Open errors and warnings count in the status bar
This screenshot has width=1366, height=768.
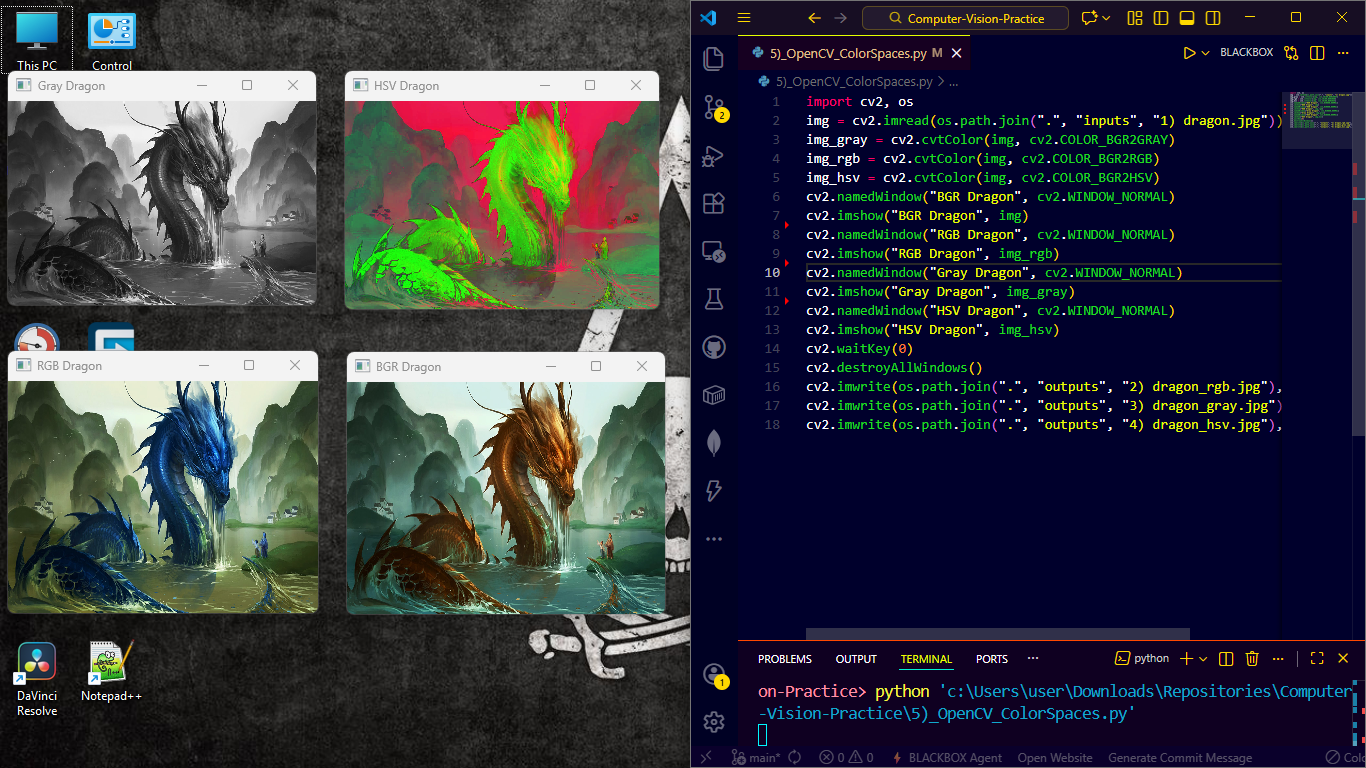pyautogui.click(x=846, y=758)
